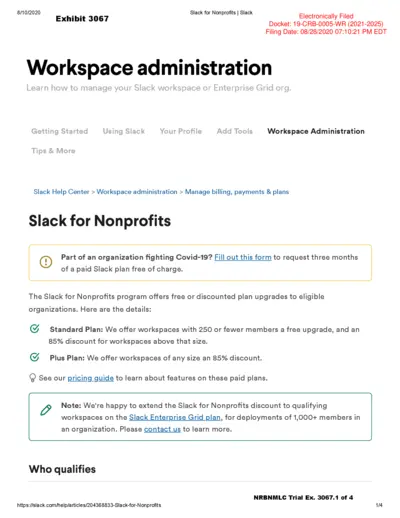Switch to the Using Slack tab
This screenshot has width=400, height=518.
[124, 131]
